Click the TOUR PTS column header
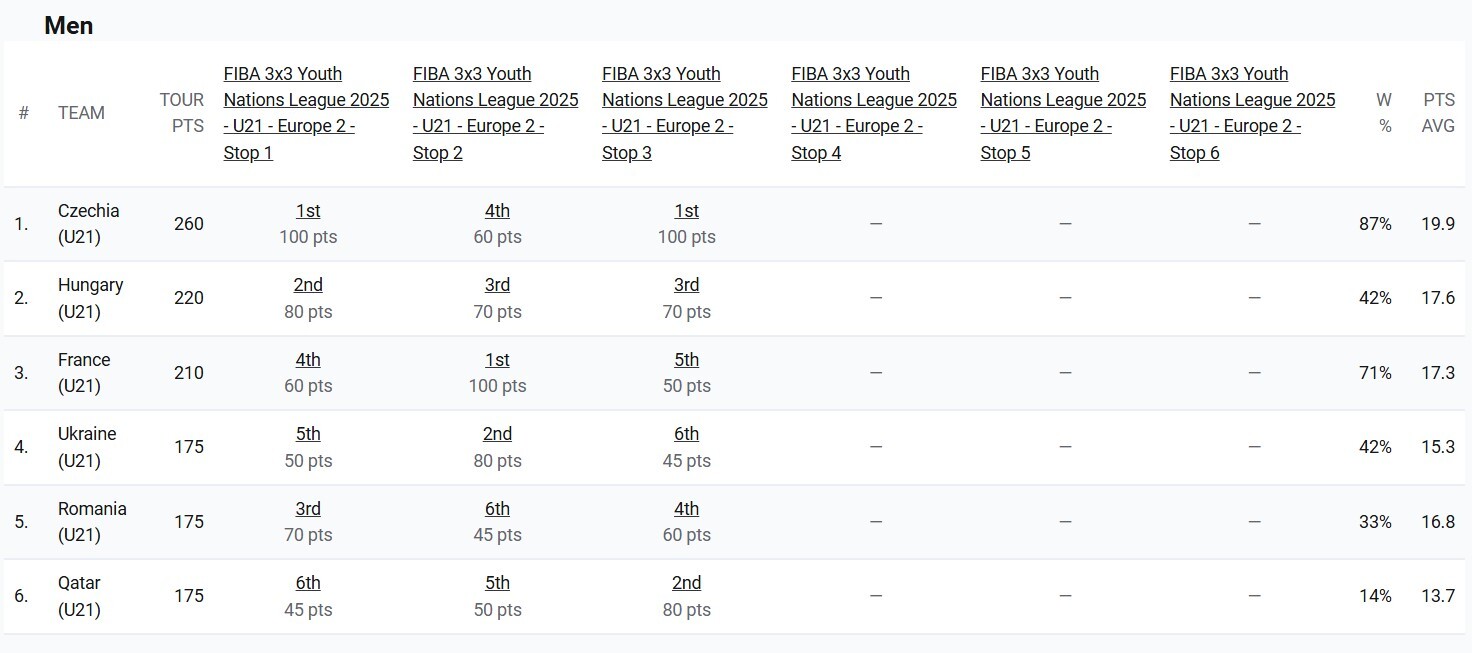 coord(182,113)
